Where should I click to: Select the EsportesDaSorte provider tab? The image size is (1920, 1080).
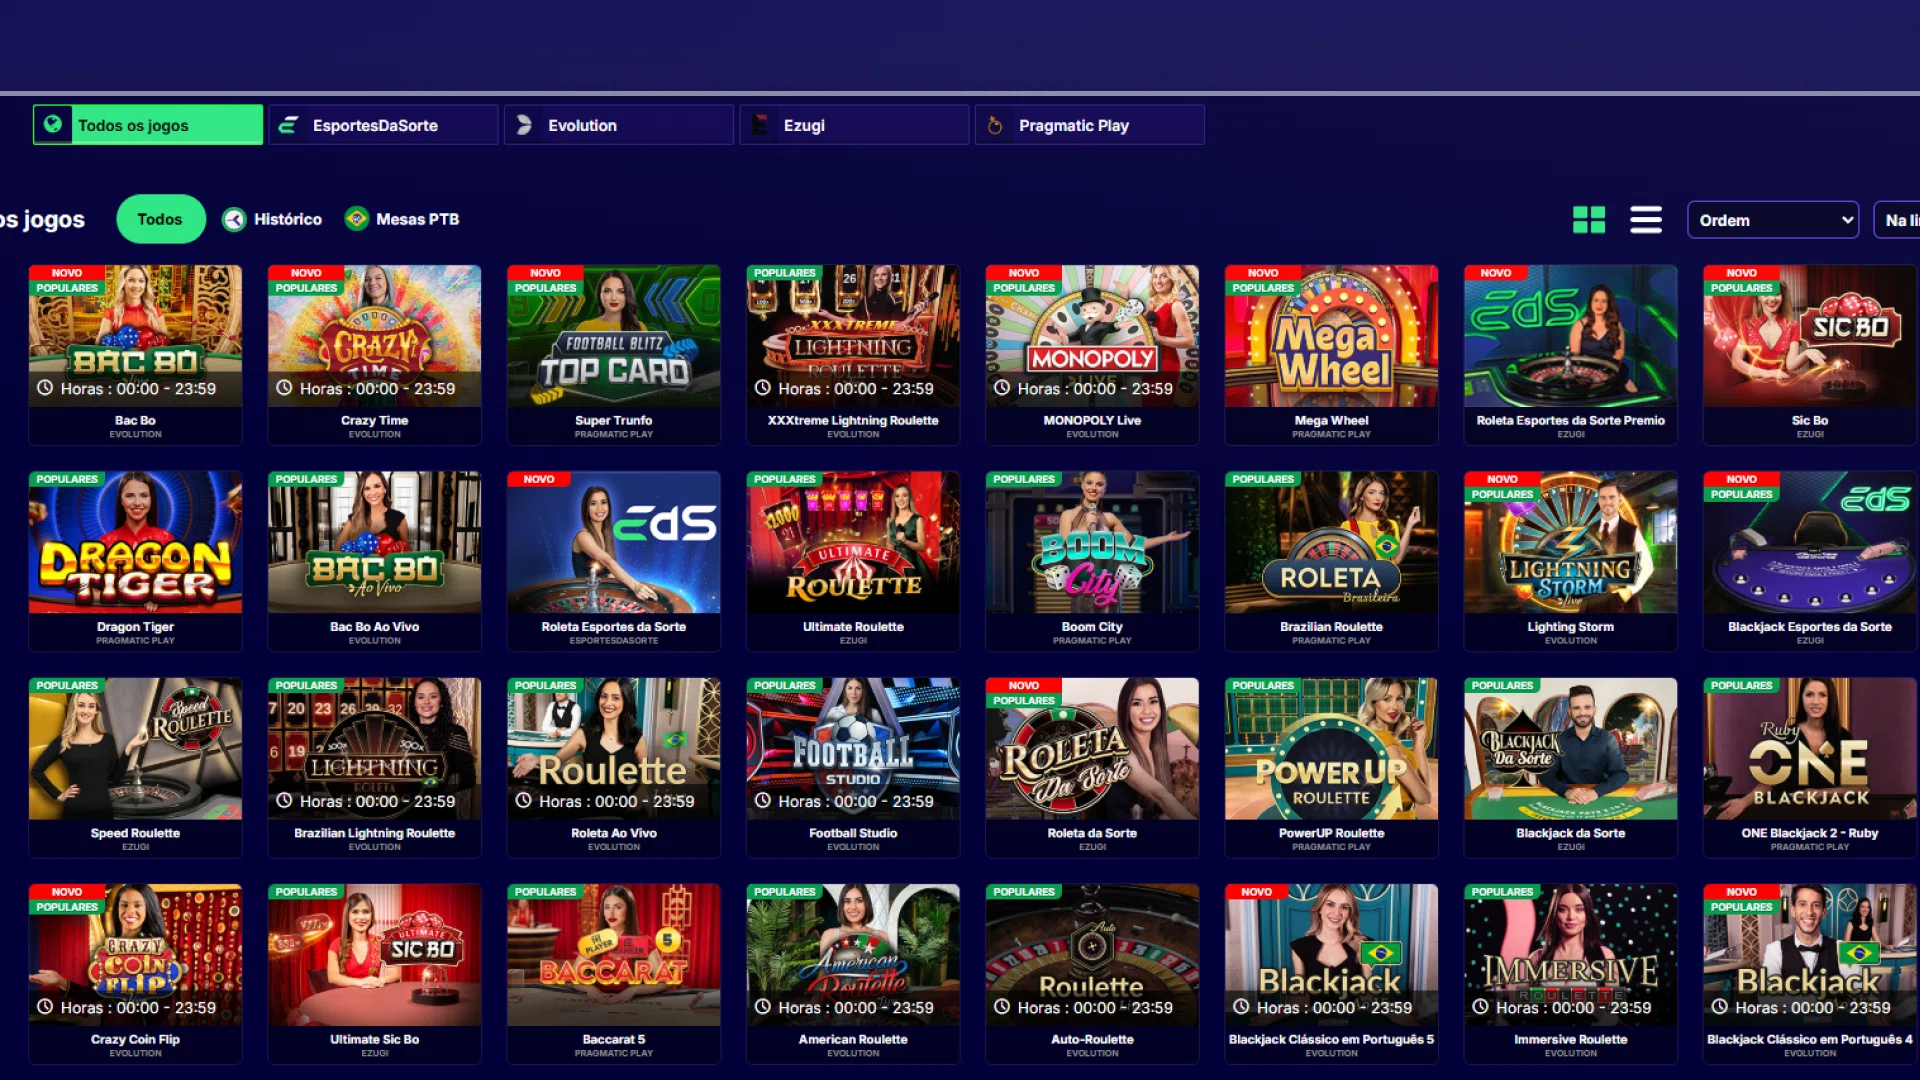[383, 125]
